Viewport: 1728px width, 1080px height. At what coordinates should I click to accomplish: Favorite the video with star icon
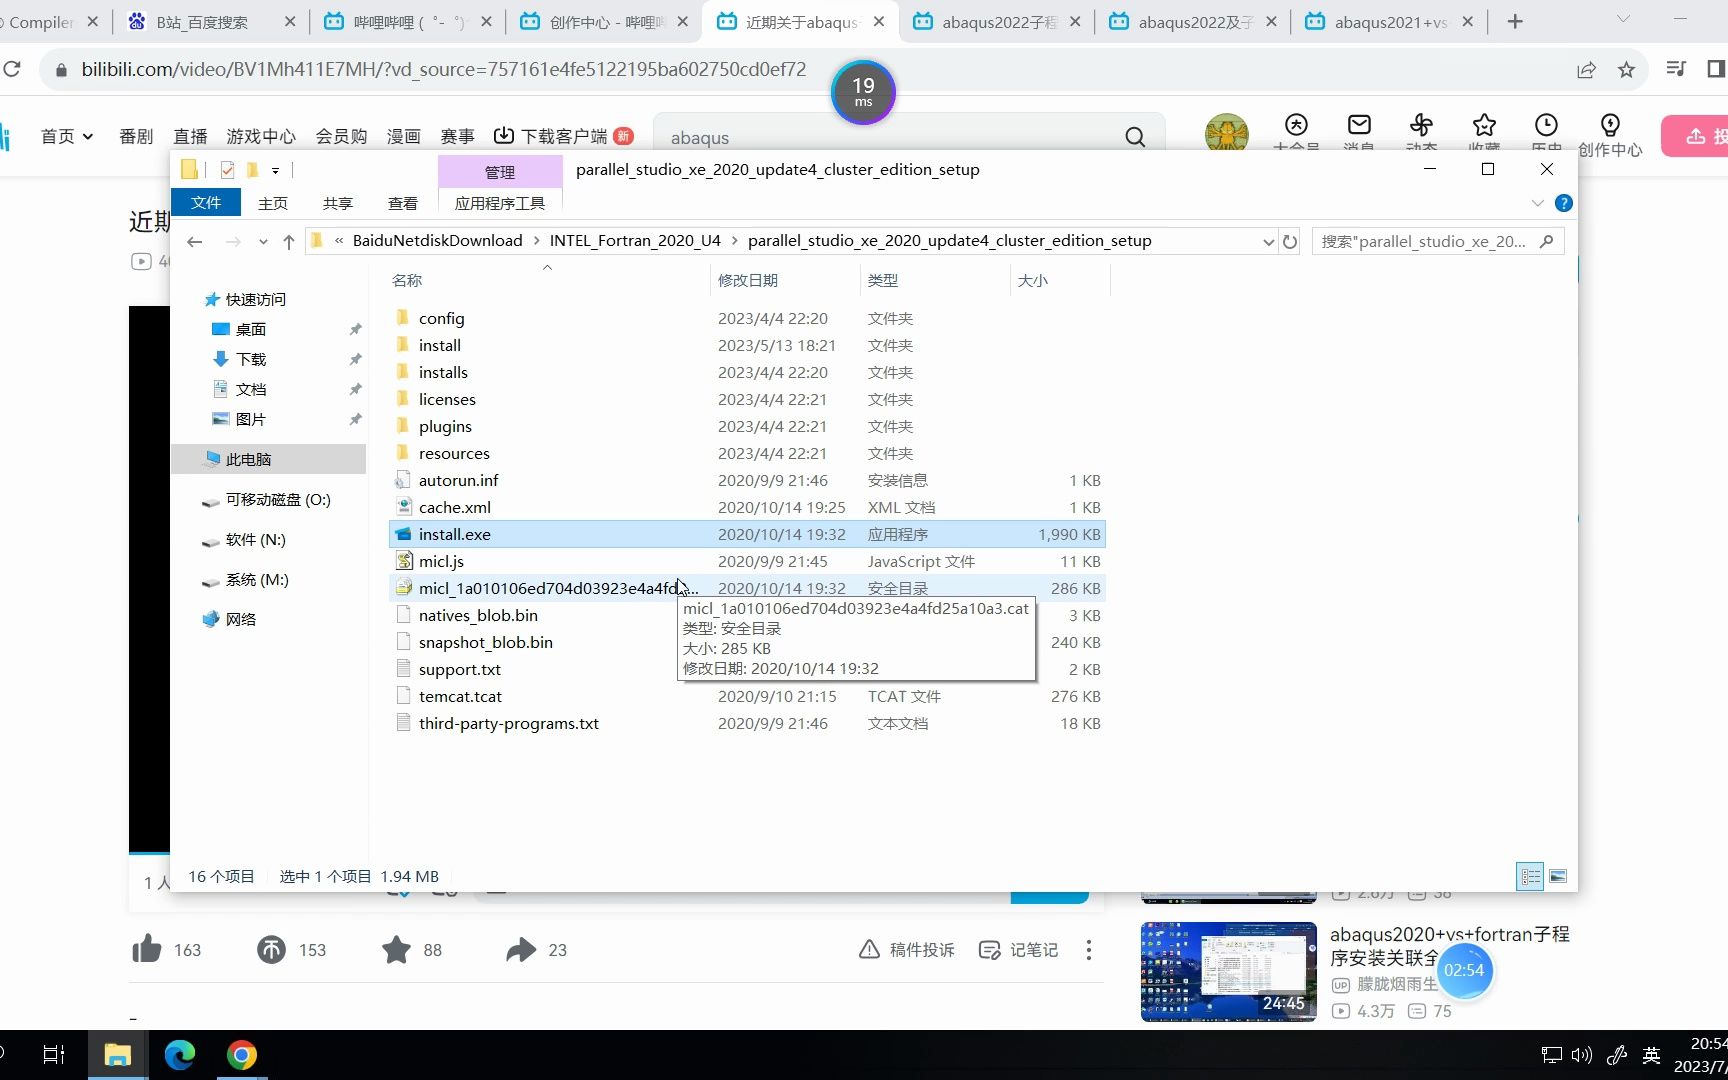[396, 949]
